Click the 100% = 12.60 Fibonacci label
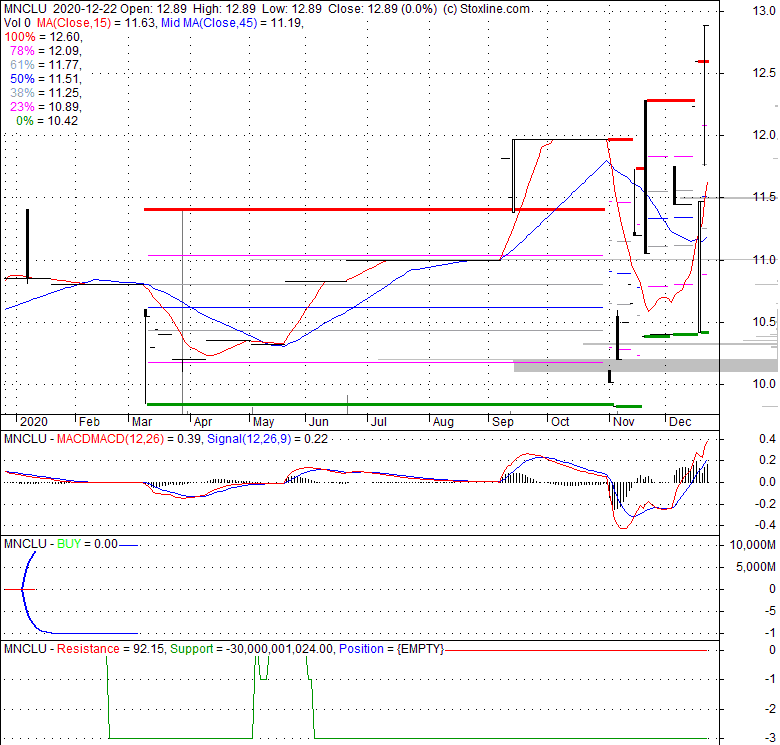This screenshot has width=780, height=745. [43, 37]
